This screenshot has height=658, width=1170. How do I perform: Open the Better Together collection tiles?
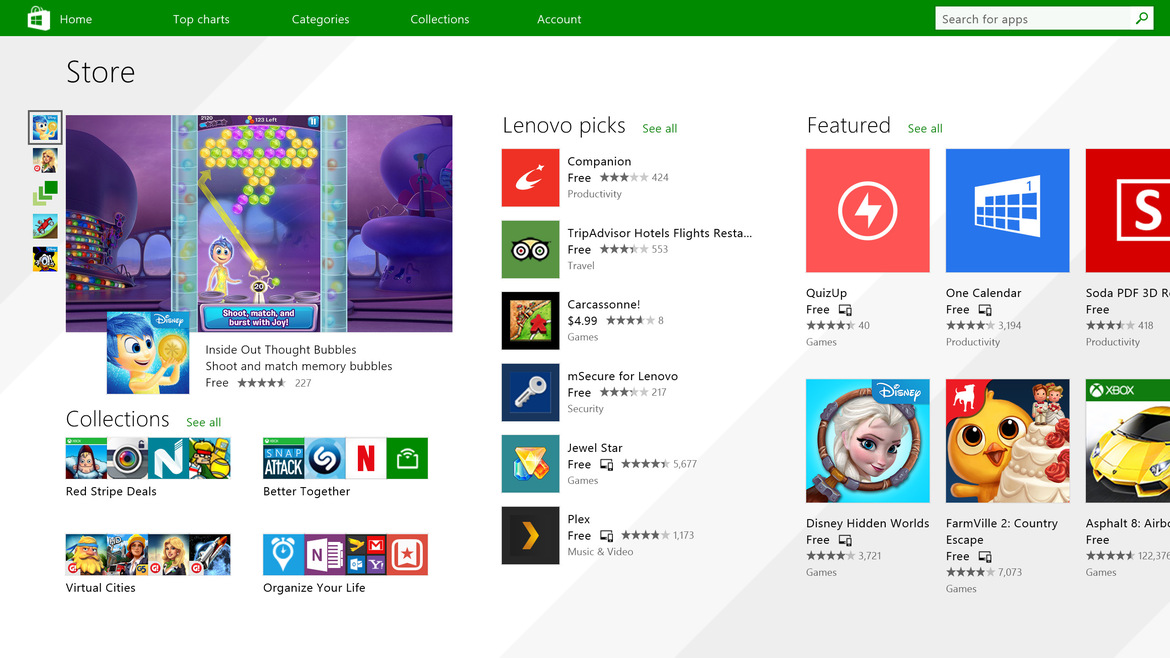(x=345, y=458)
